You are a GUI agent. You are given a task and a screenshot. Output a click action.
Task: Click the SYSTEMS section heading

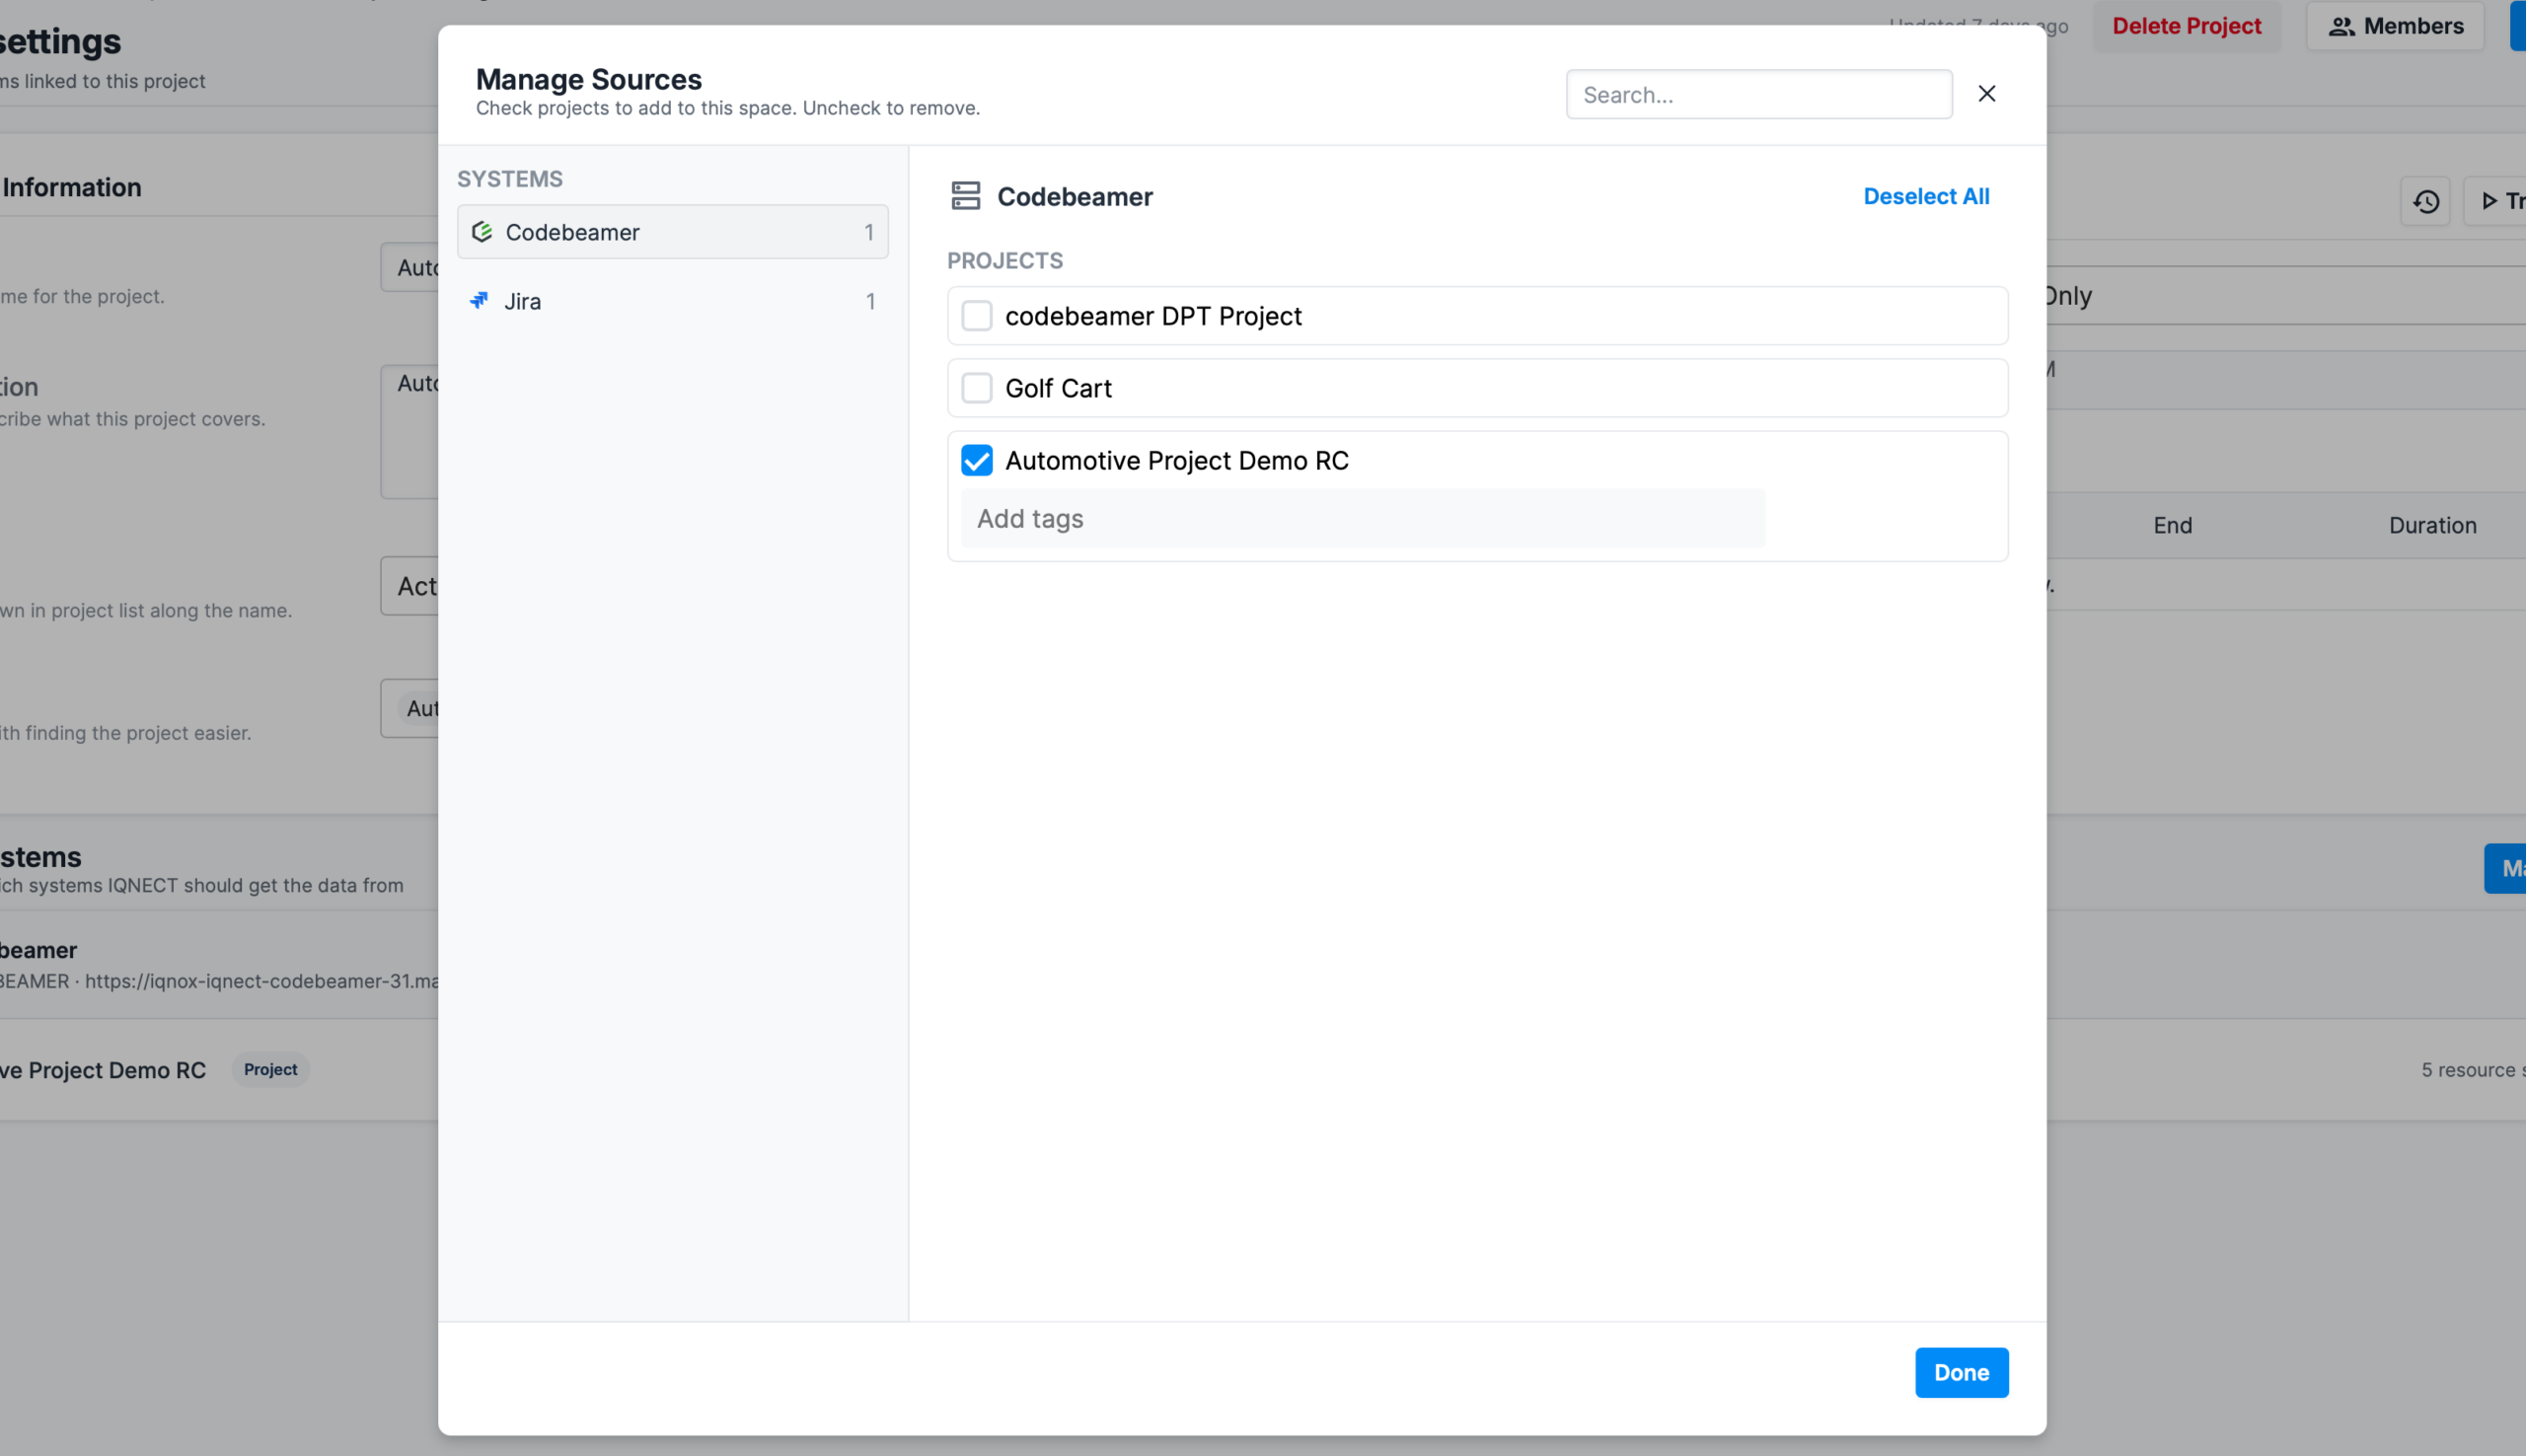[x=510, y=179]
